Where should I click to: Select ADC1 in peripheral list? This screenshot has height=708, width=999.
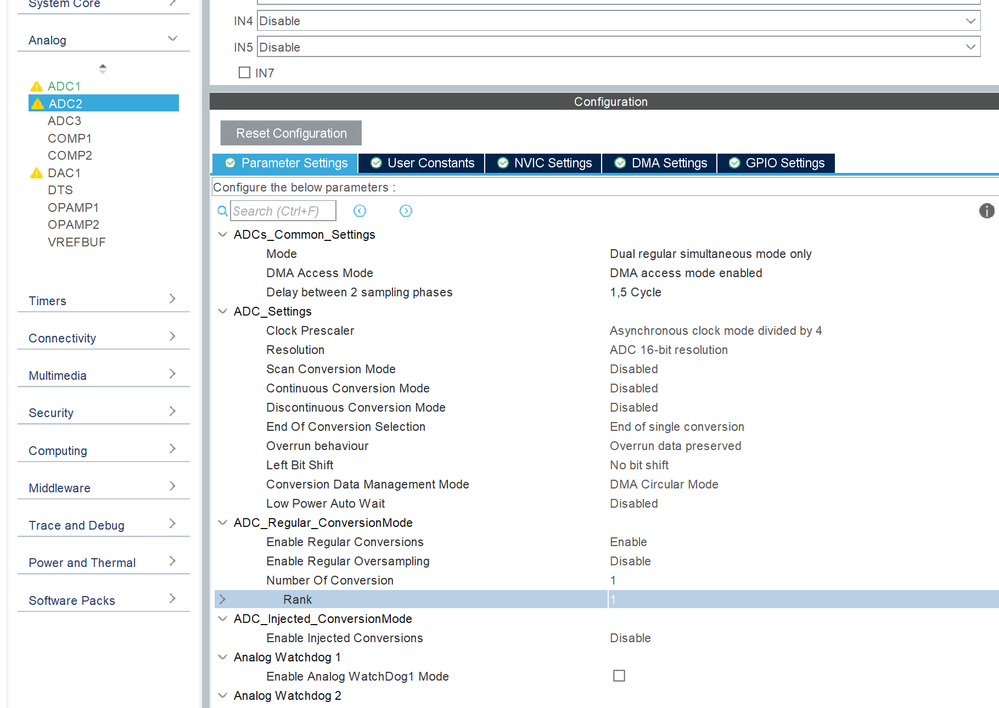(x=64, y=86)
